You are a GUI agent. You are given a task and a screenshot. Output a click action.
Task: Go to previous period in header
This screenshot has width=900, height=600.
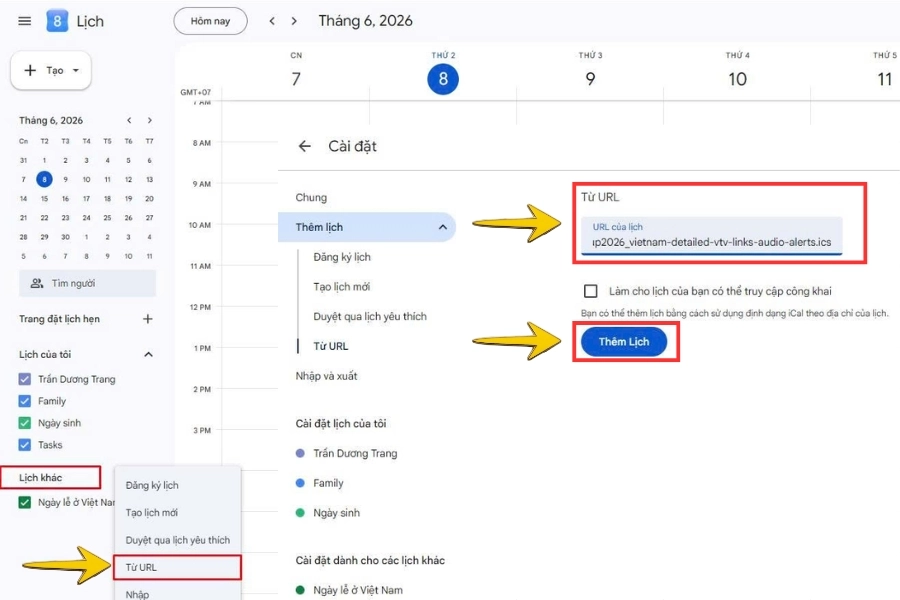(x=272, y=21)
